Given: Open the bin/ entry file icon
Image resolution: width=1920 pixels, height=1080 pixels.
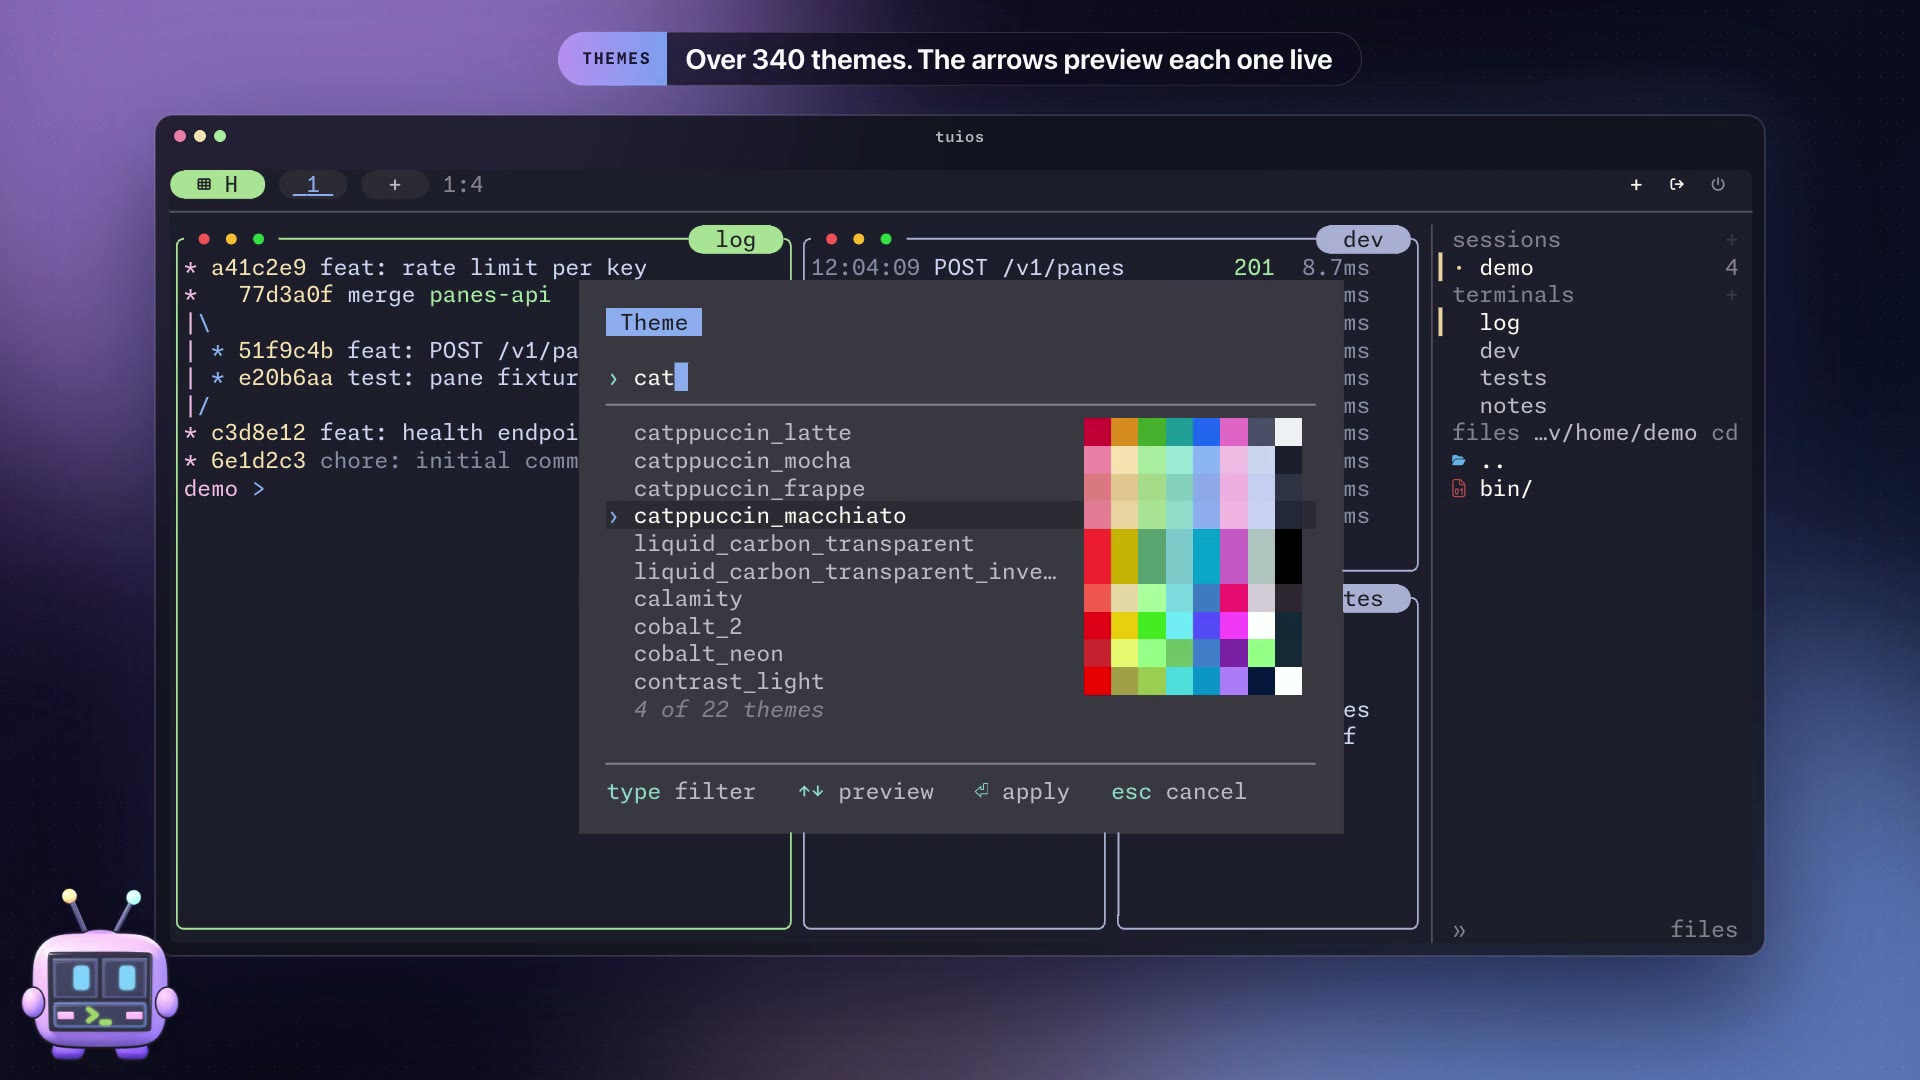Looking at the screenshot, I should point(1459,489).
